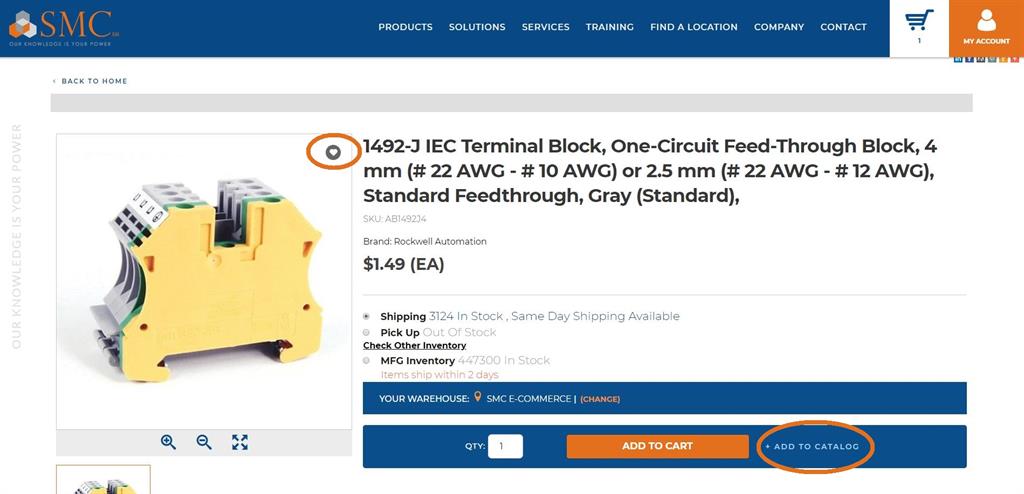Open My Account user icon
Image resolution: width=1024 pixels, height=494 pixels.
(x=986, y=21)
